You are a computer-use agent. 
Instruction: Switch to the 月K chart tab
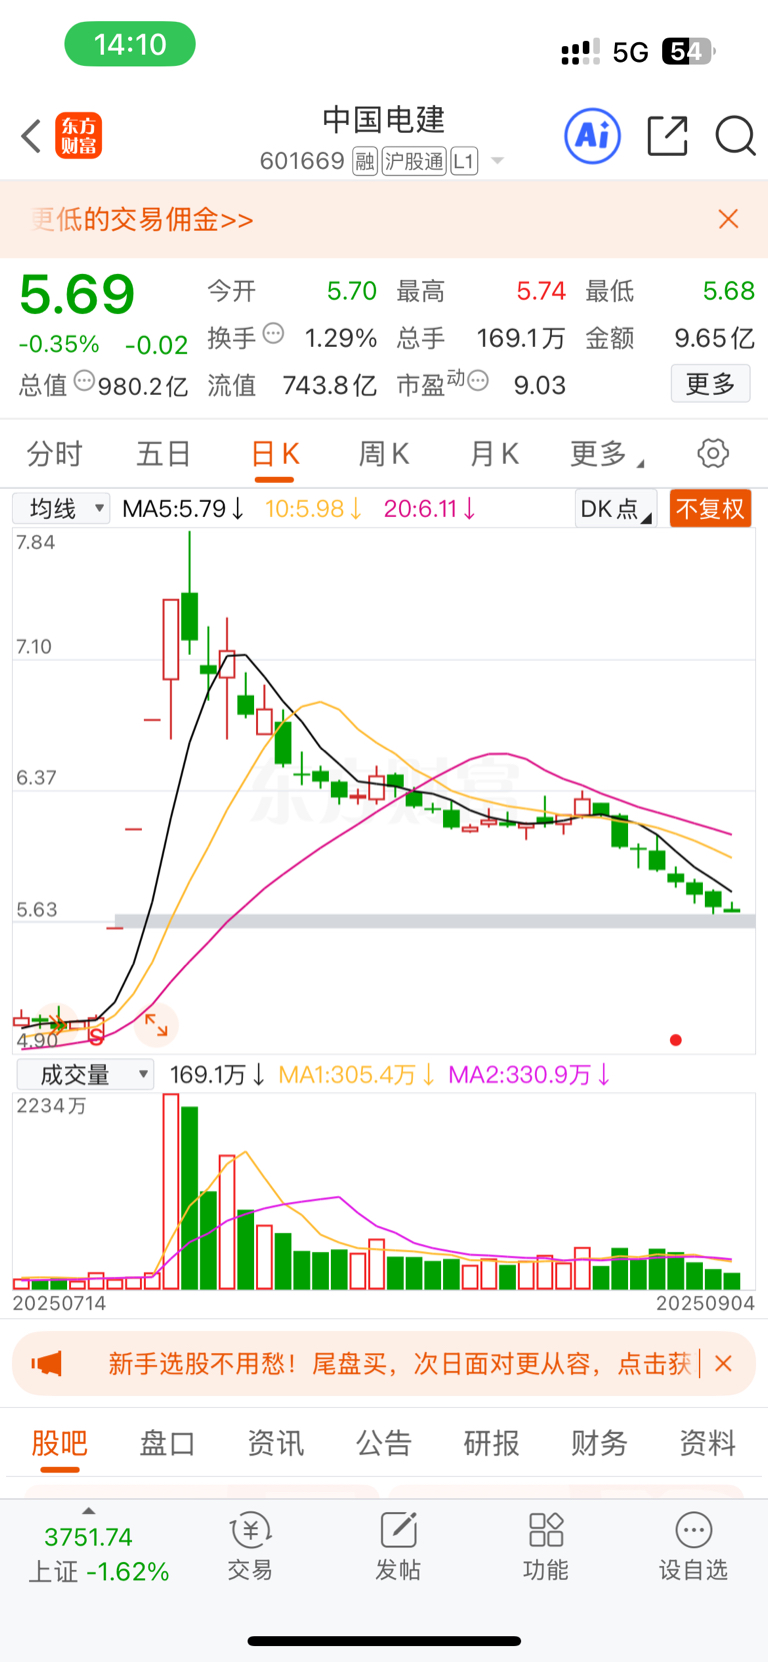[494, 454]
